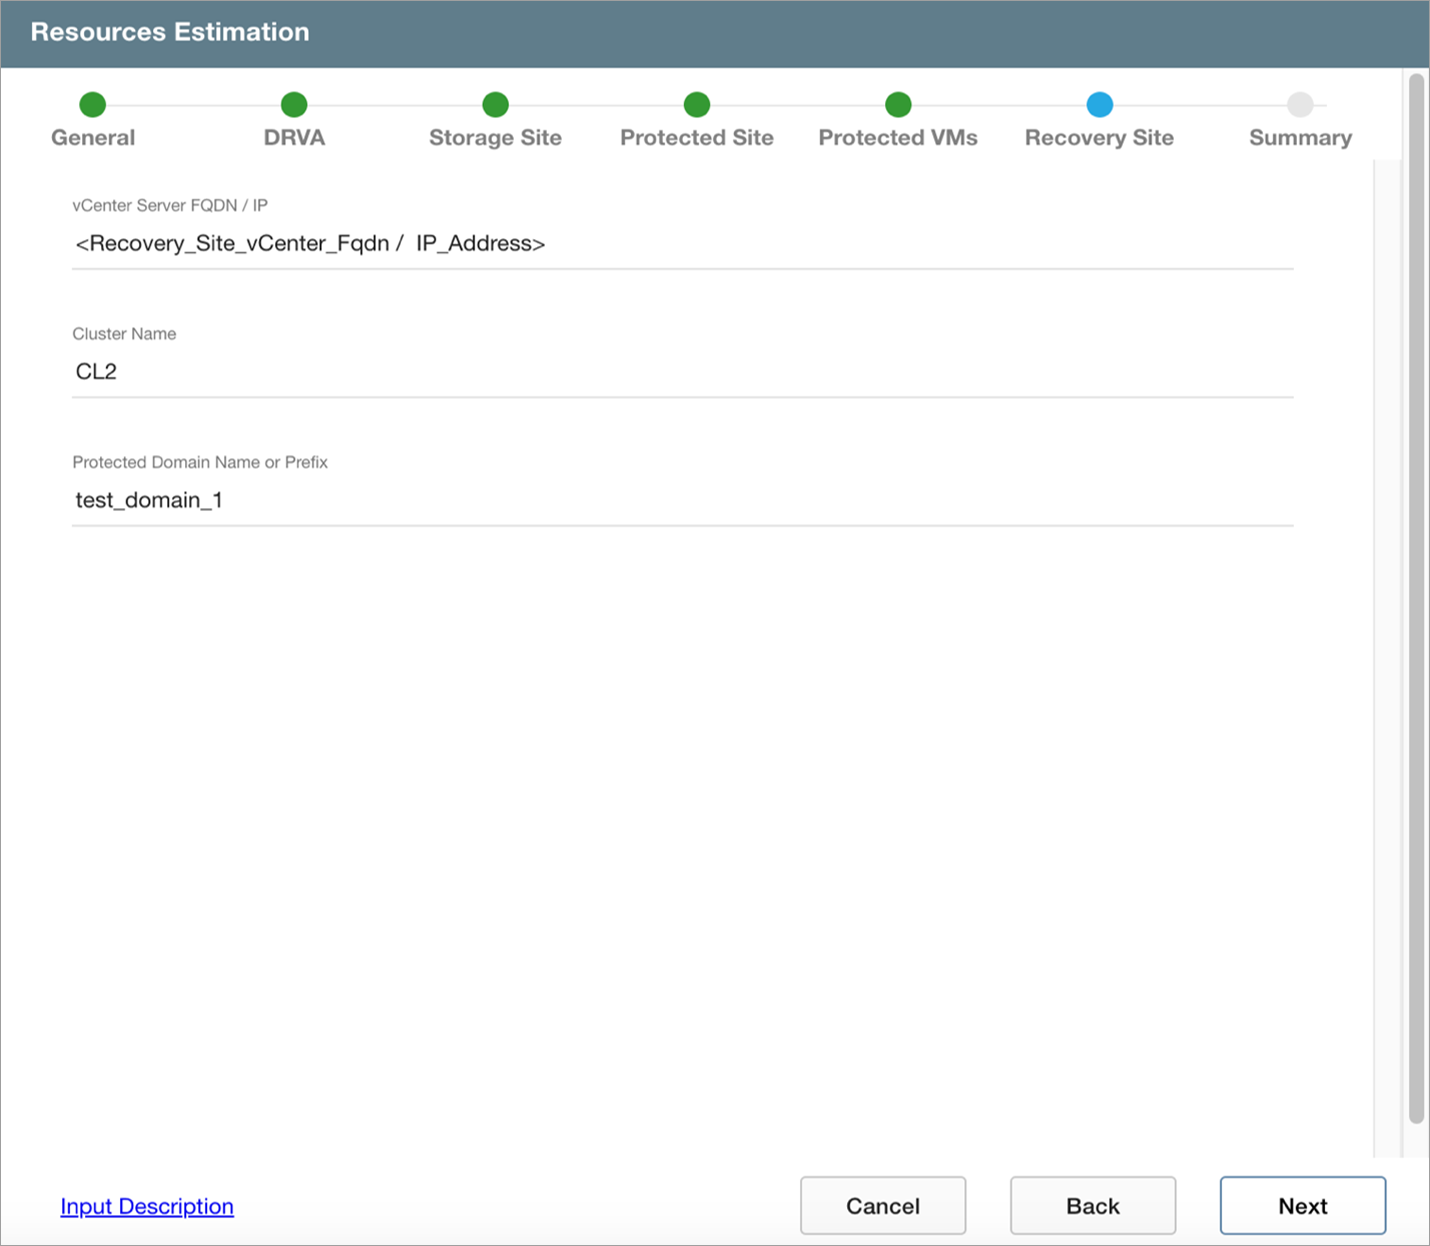The image size is (1430, 1246).
Task: Select the green circle above Storage Site
Action: click(x=495, y=104)
